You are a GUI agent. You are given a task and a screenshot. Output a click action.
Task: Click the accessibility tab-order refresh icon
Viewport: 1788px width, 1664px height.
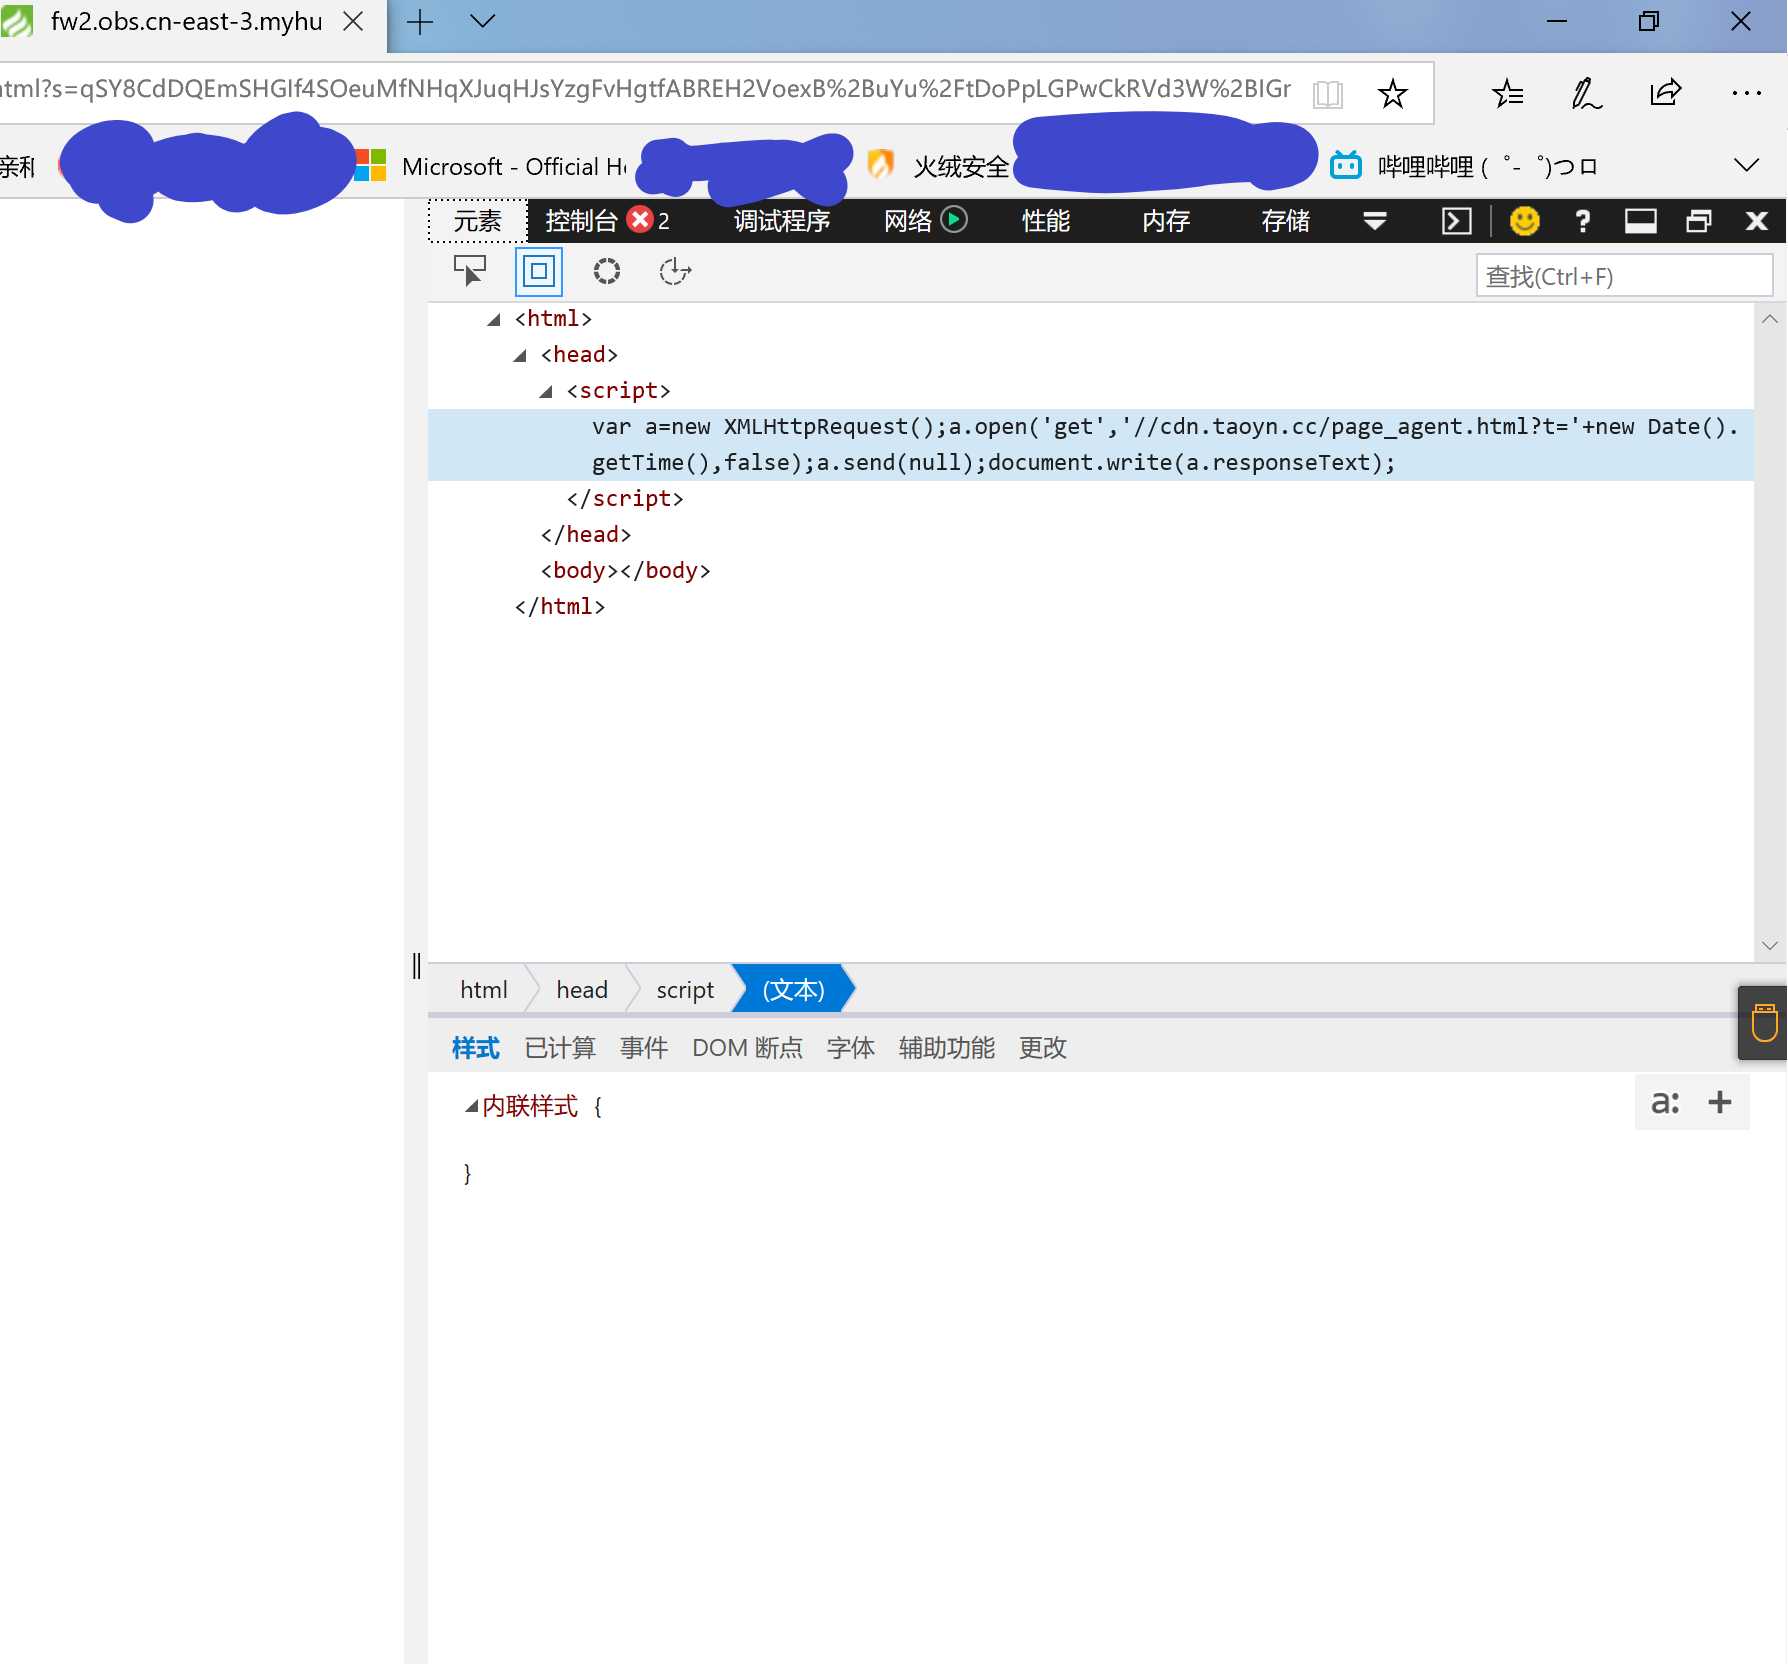[x=675, y=271]
